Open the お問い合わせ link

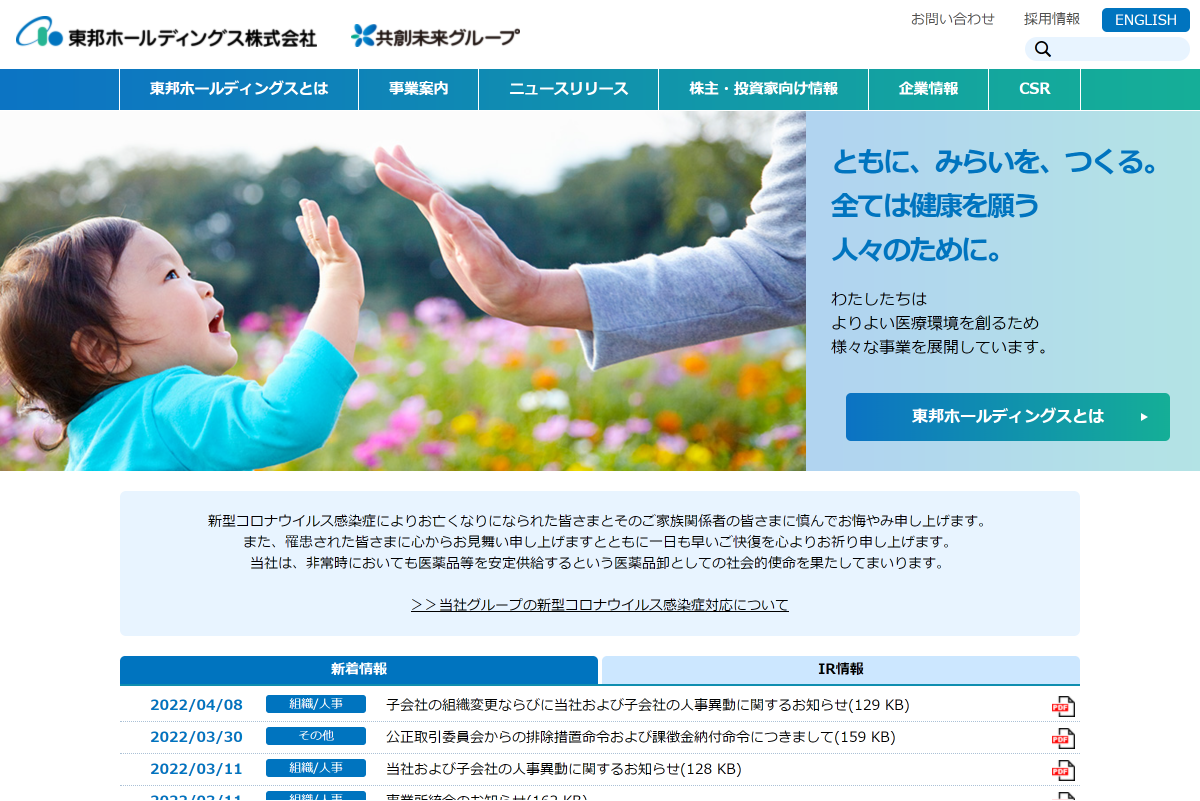[952, 19]
